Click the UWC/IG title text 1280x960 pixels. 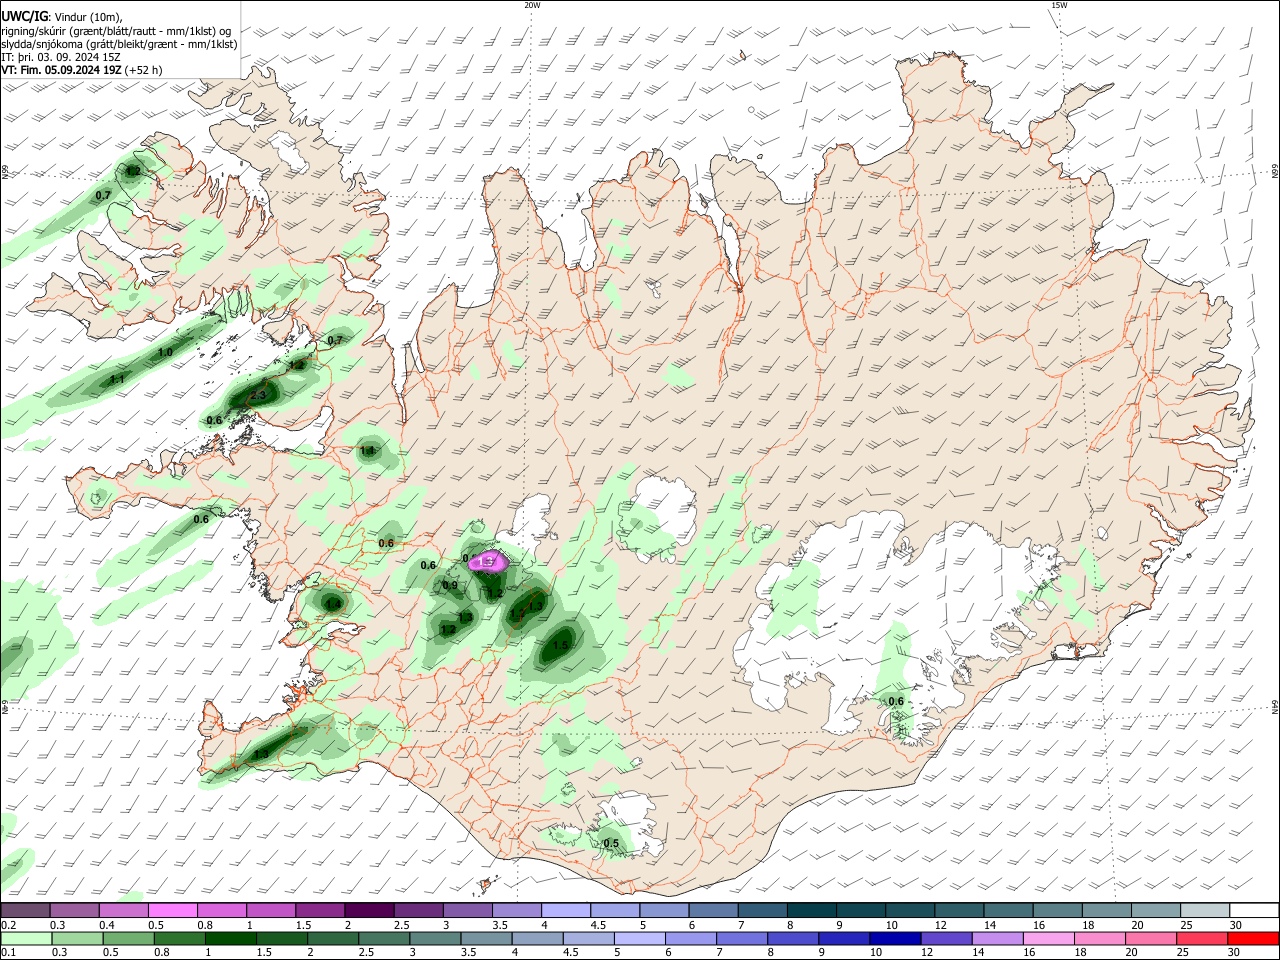tap(23, 16)
